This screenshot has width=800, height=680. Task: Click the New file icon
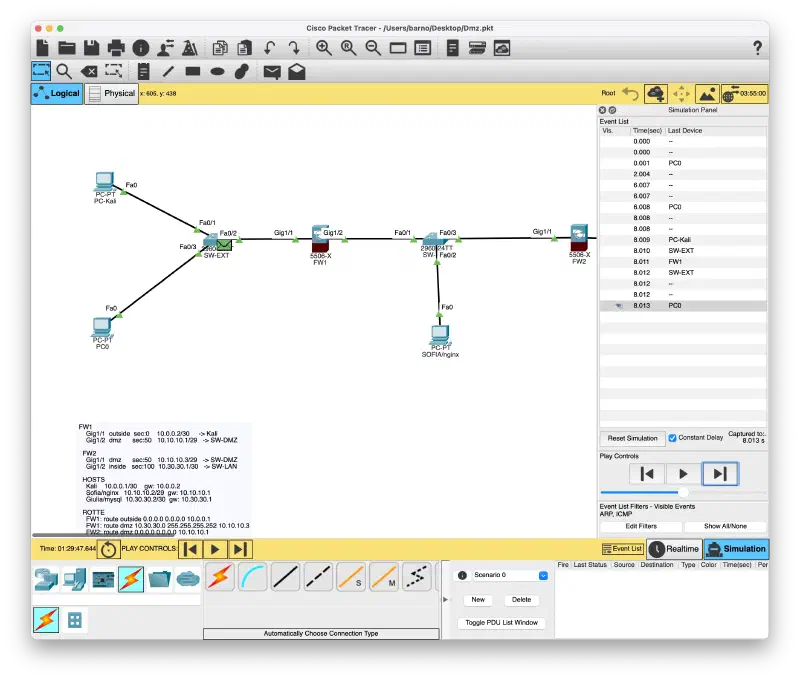43,48
